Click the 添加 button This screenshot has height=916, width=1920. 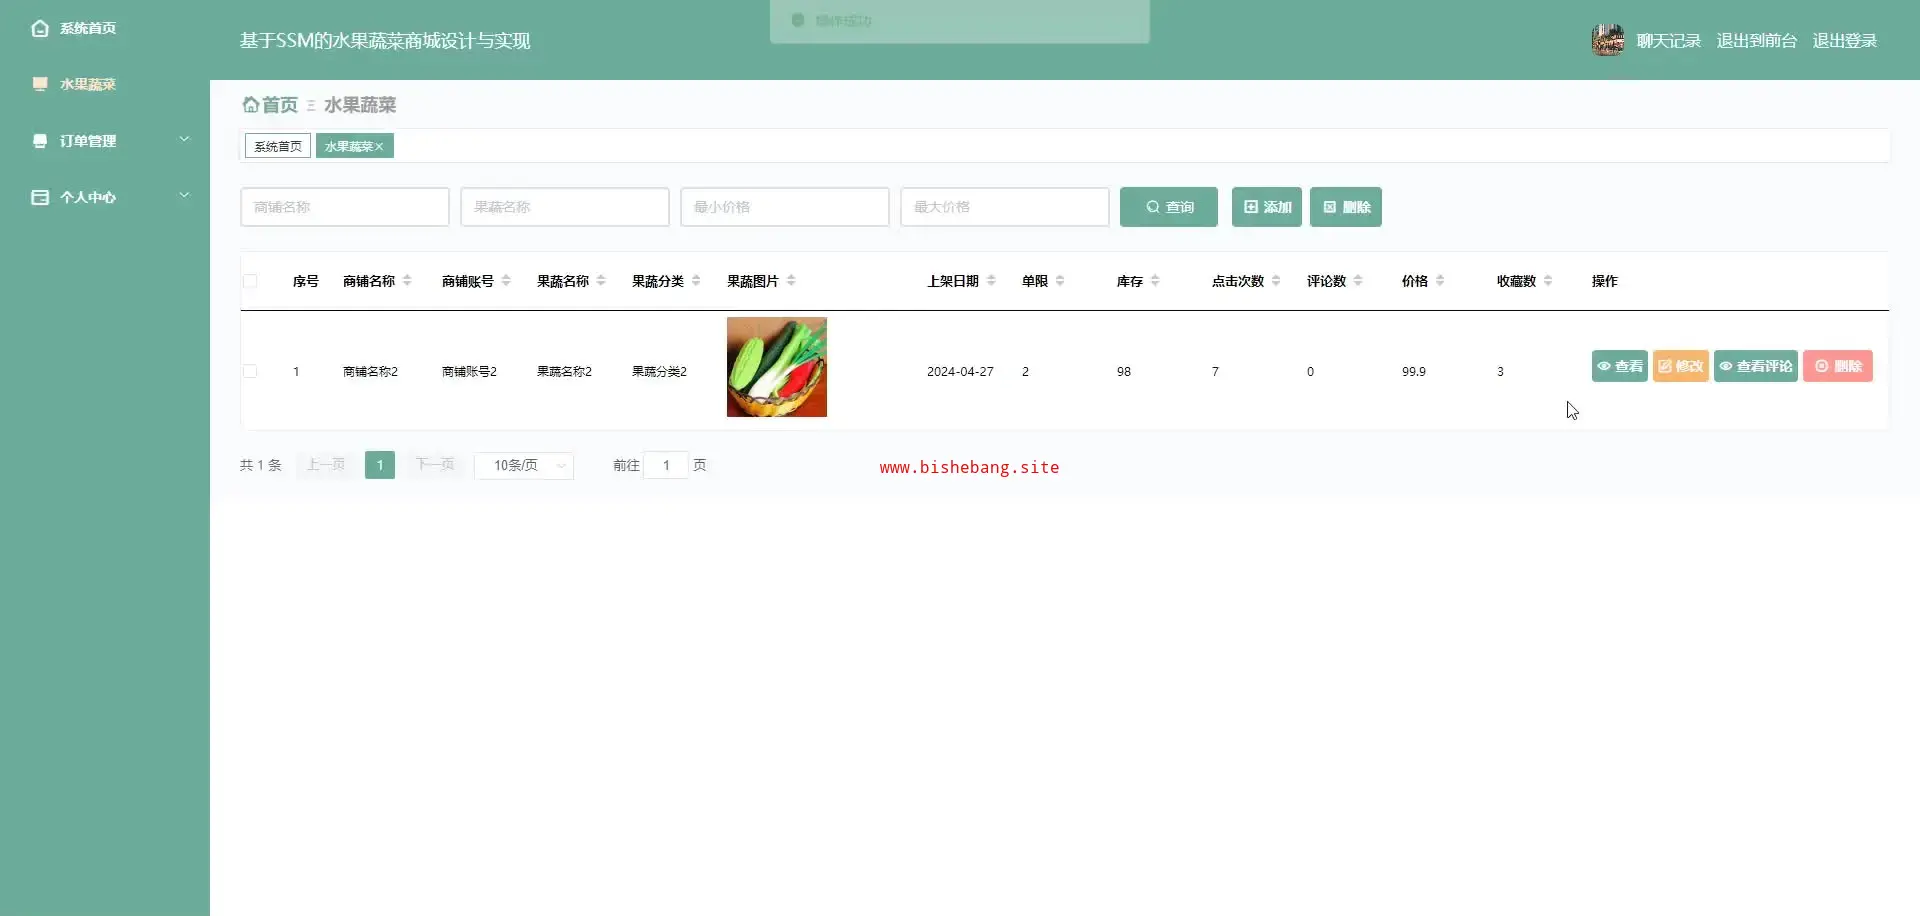(x=1267, y=207)
